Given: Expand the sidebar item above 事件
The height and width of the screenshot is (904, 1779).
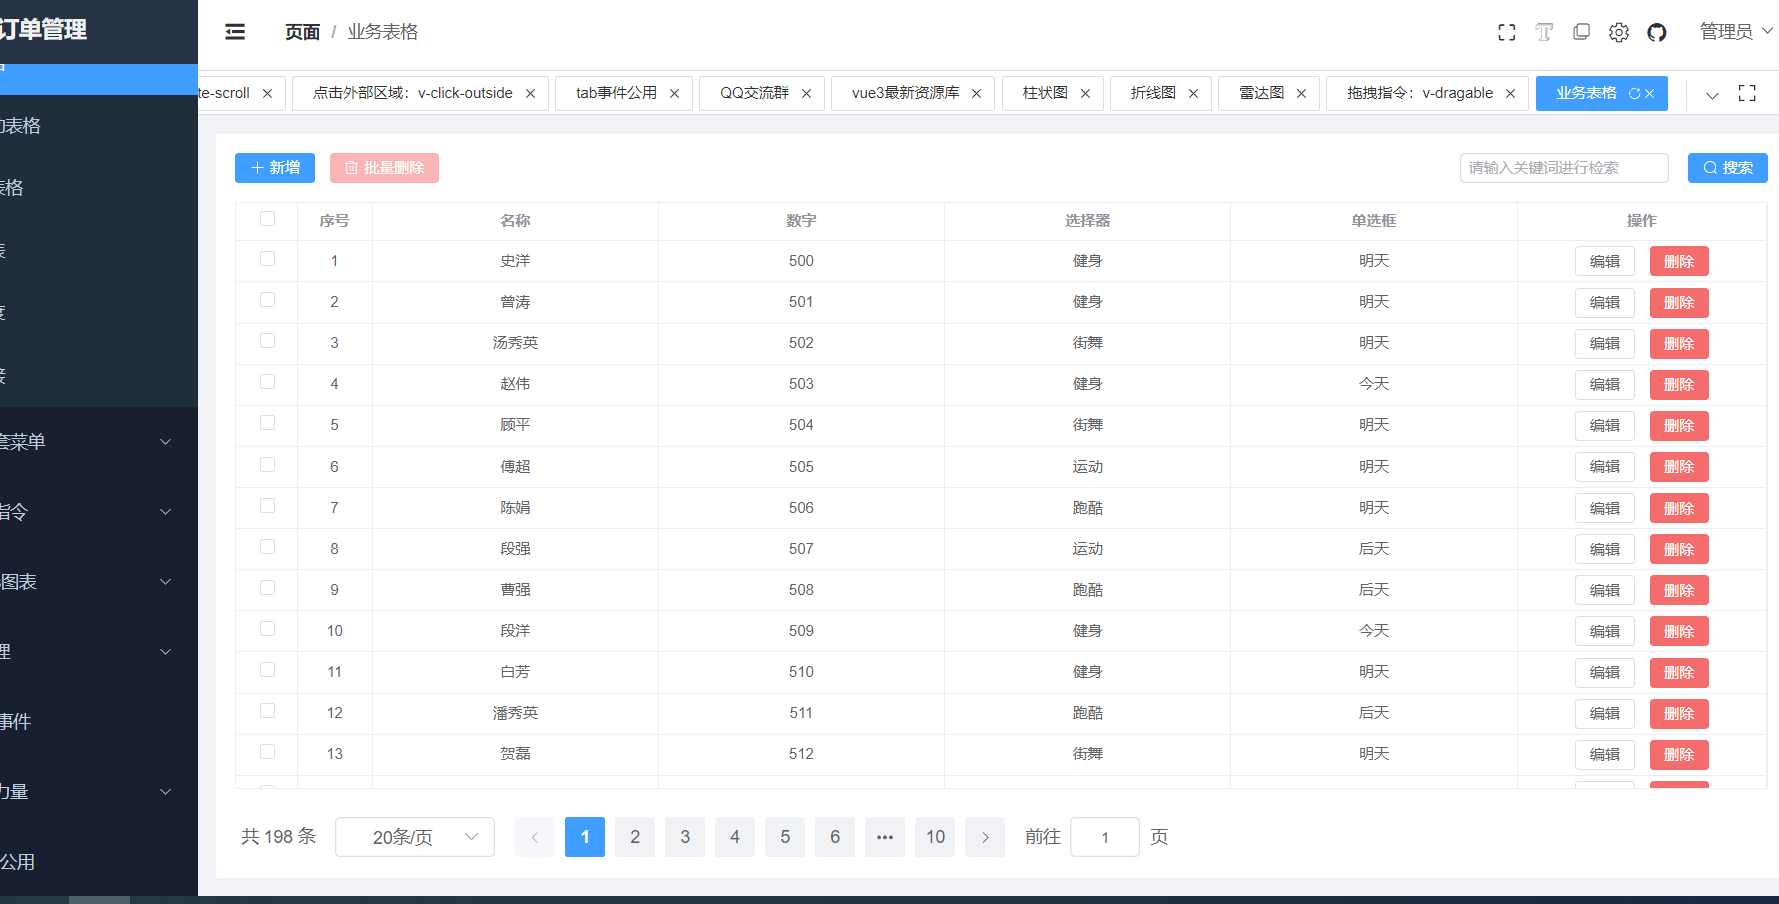Looking at the screenshot, I should (99, 651).
